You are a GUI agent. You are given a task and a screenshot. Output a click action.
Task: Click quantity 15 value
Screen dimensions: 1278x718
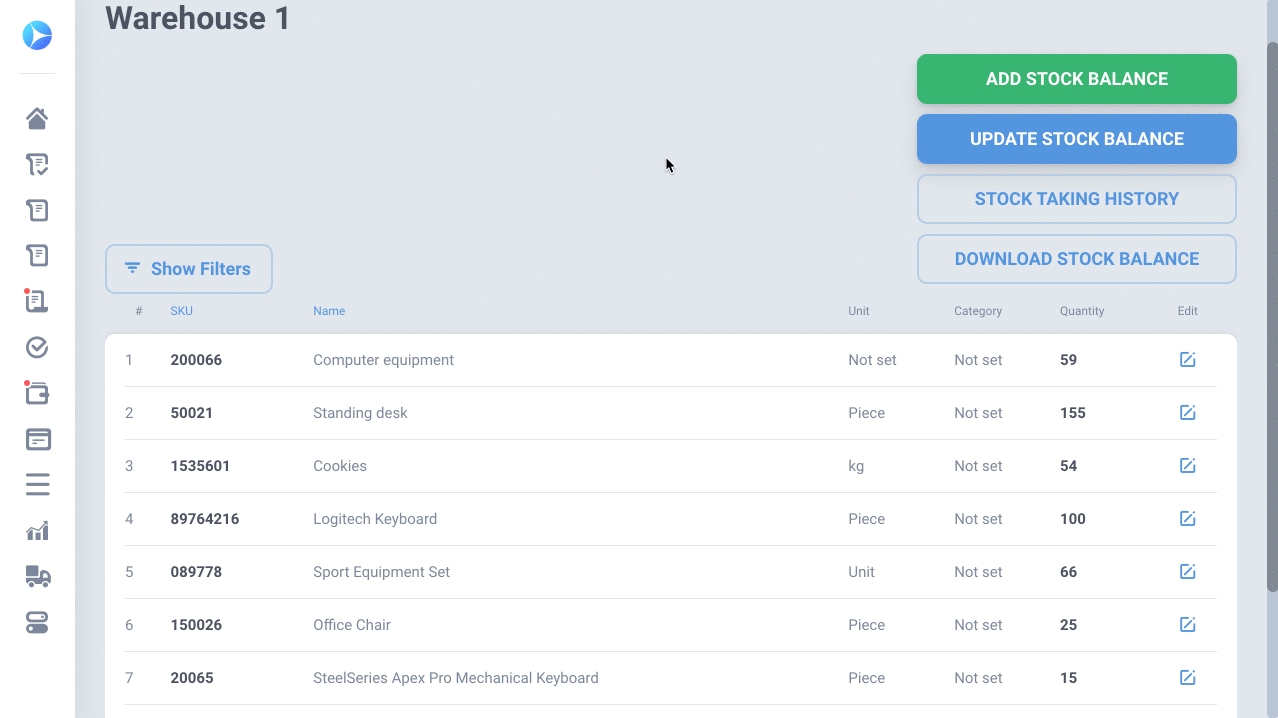click(x=1069, y=678)
